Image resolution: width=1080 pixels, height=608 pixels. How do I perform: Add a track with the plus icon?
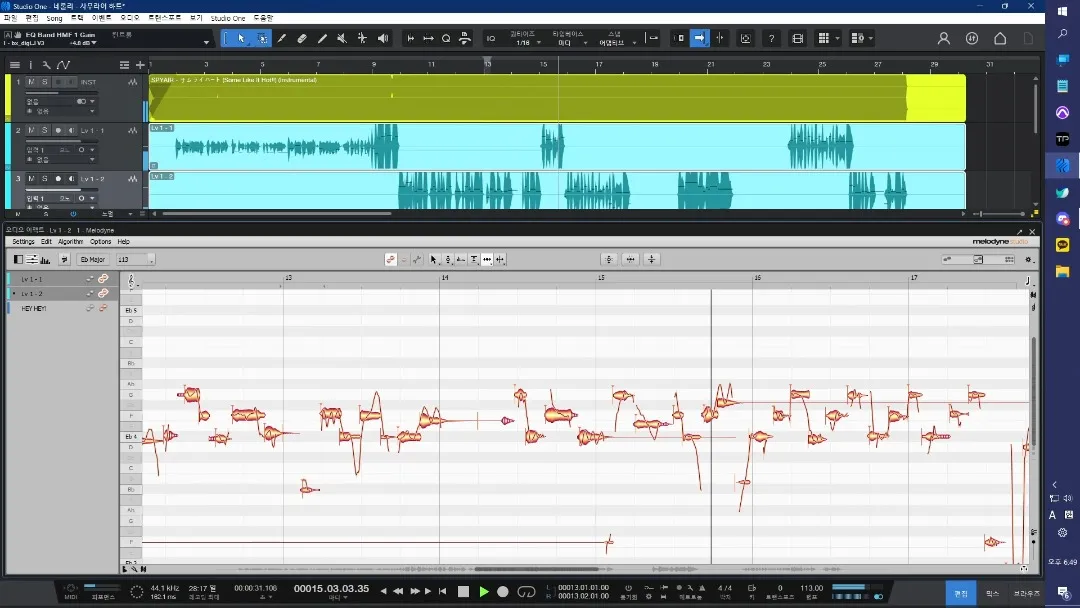(x=140, y=65)
